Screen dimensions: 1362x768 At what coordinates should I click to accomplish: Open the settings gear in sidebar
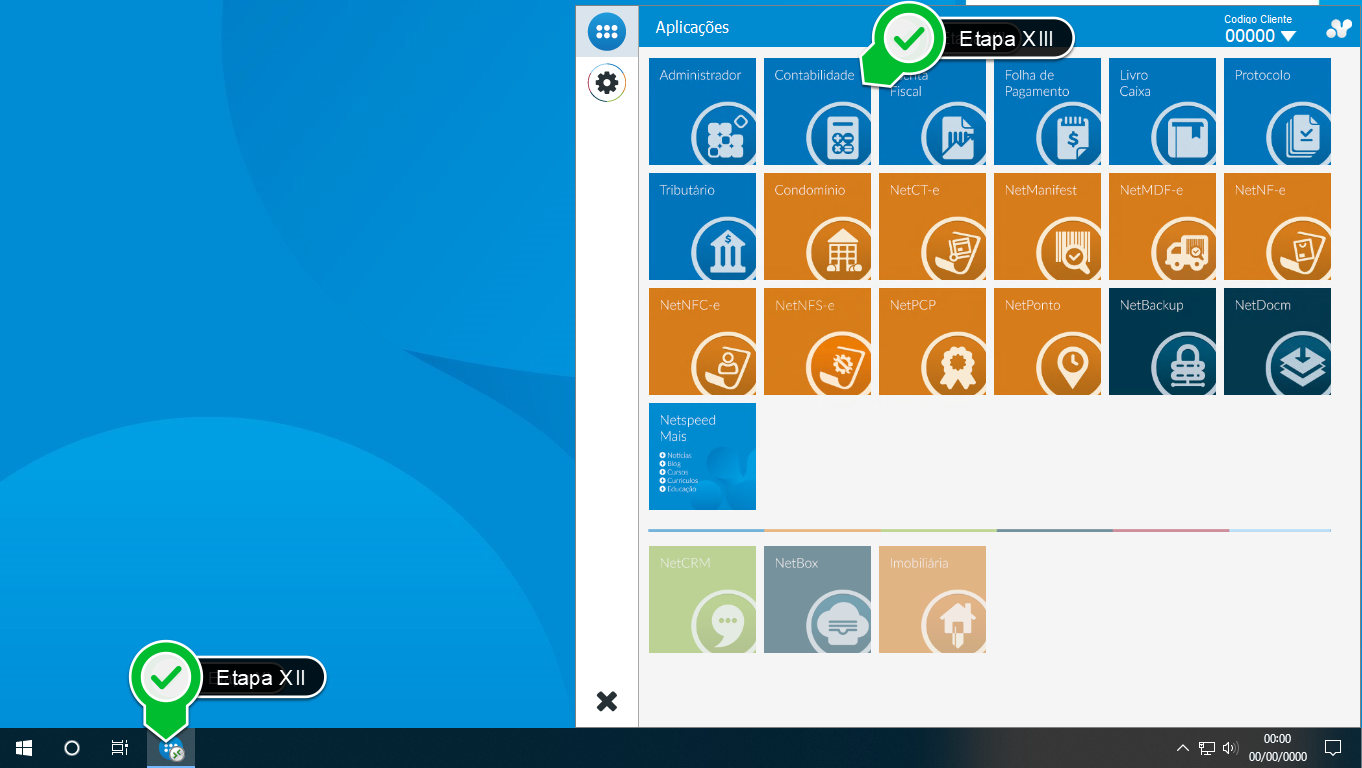[x=607, y=83]
